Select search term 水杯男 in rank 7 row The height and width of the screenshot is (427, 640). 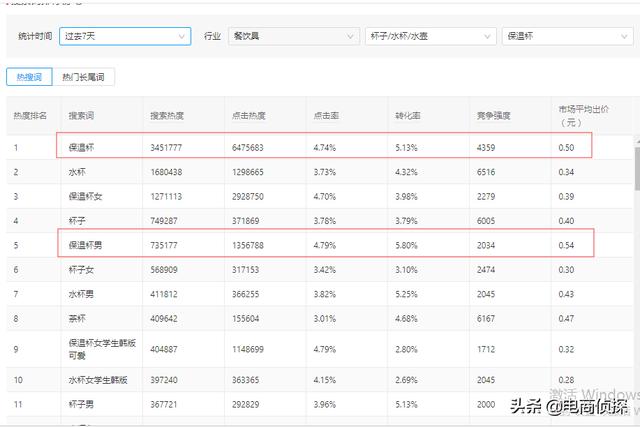81,294
